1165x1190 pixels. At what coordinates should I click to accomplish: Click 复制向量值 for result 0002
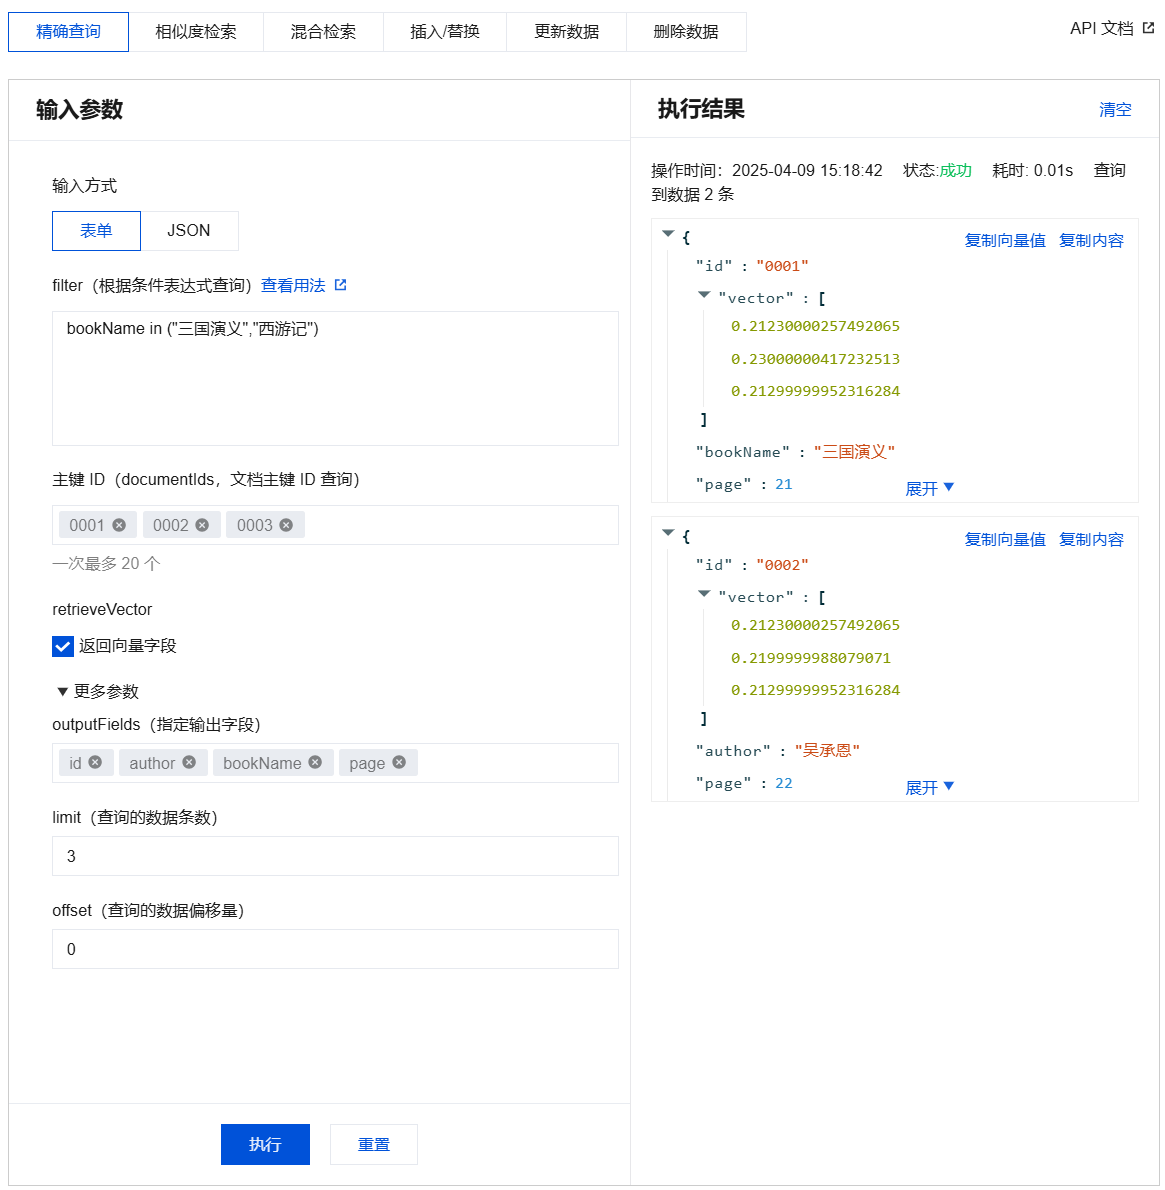point(1005,540)
